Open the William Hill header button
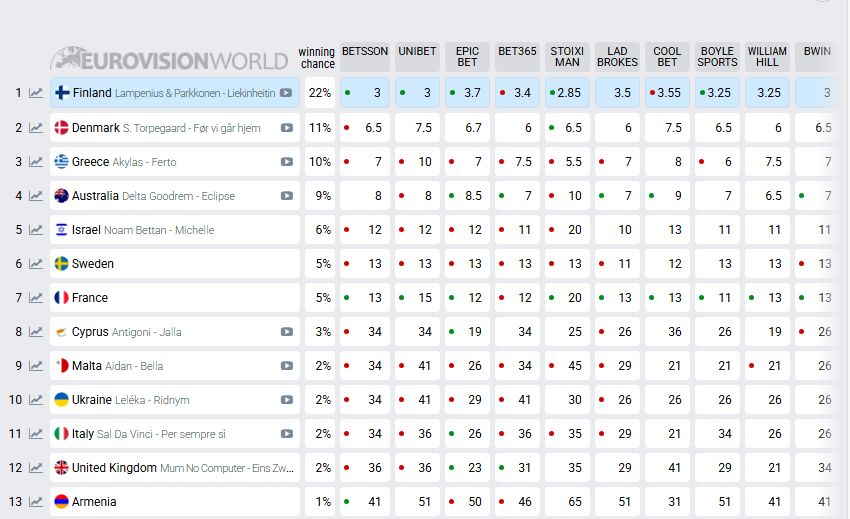Screen dimensions: 850x519 tap(767, 57)
